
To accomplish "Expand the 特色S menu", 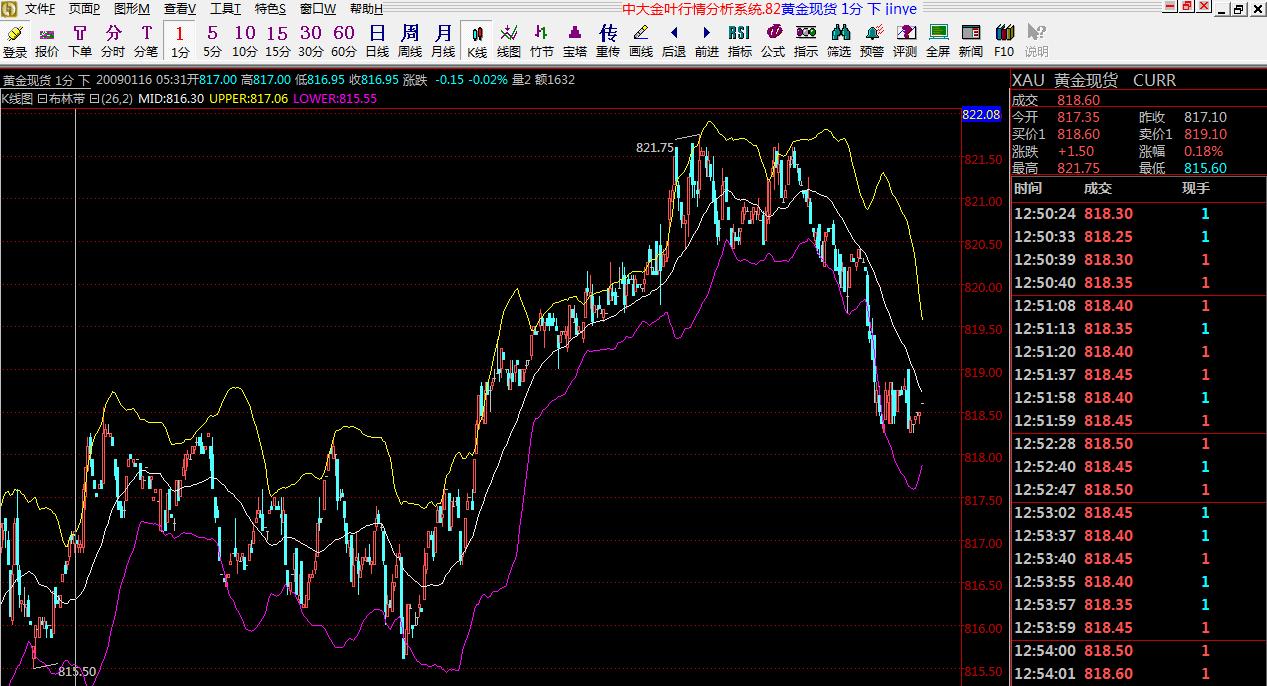I will tap(270, 9).
